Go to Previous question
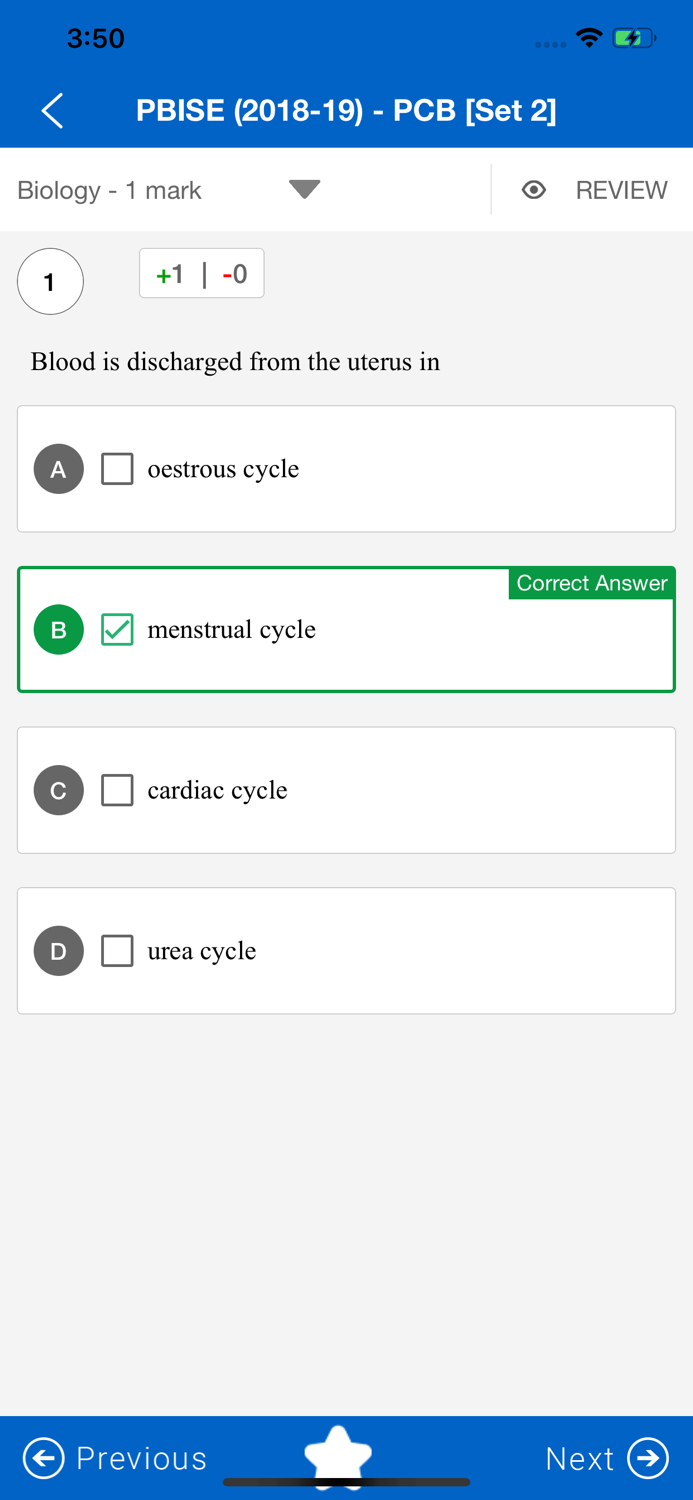The height and width of the screenshot is (1500, 693). click(x=141, y=1458)
